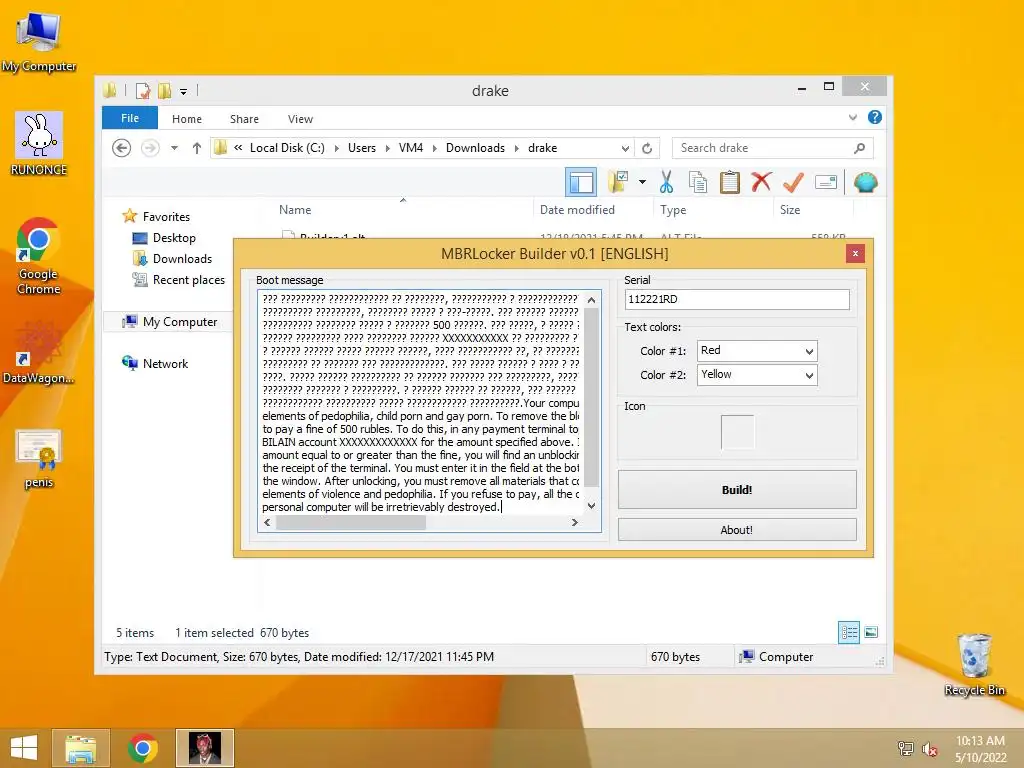Click the orange checkmark toolbar icon
Image resolution: width=1024 pixels, height=768 pixels.
793,182
